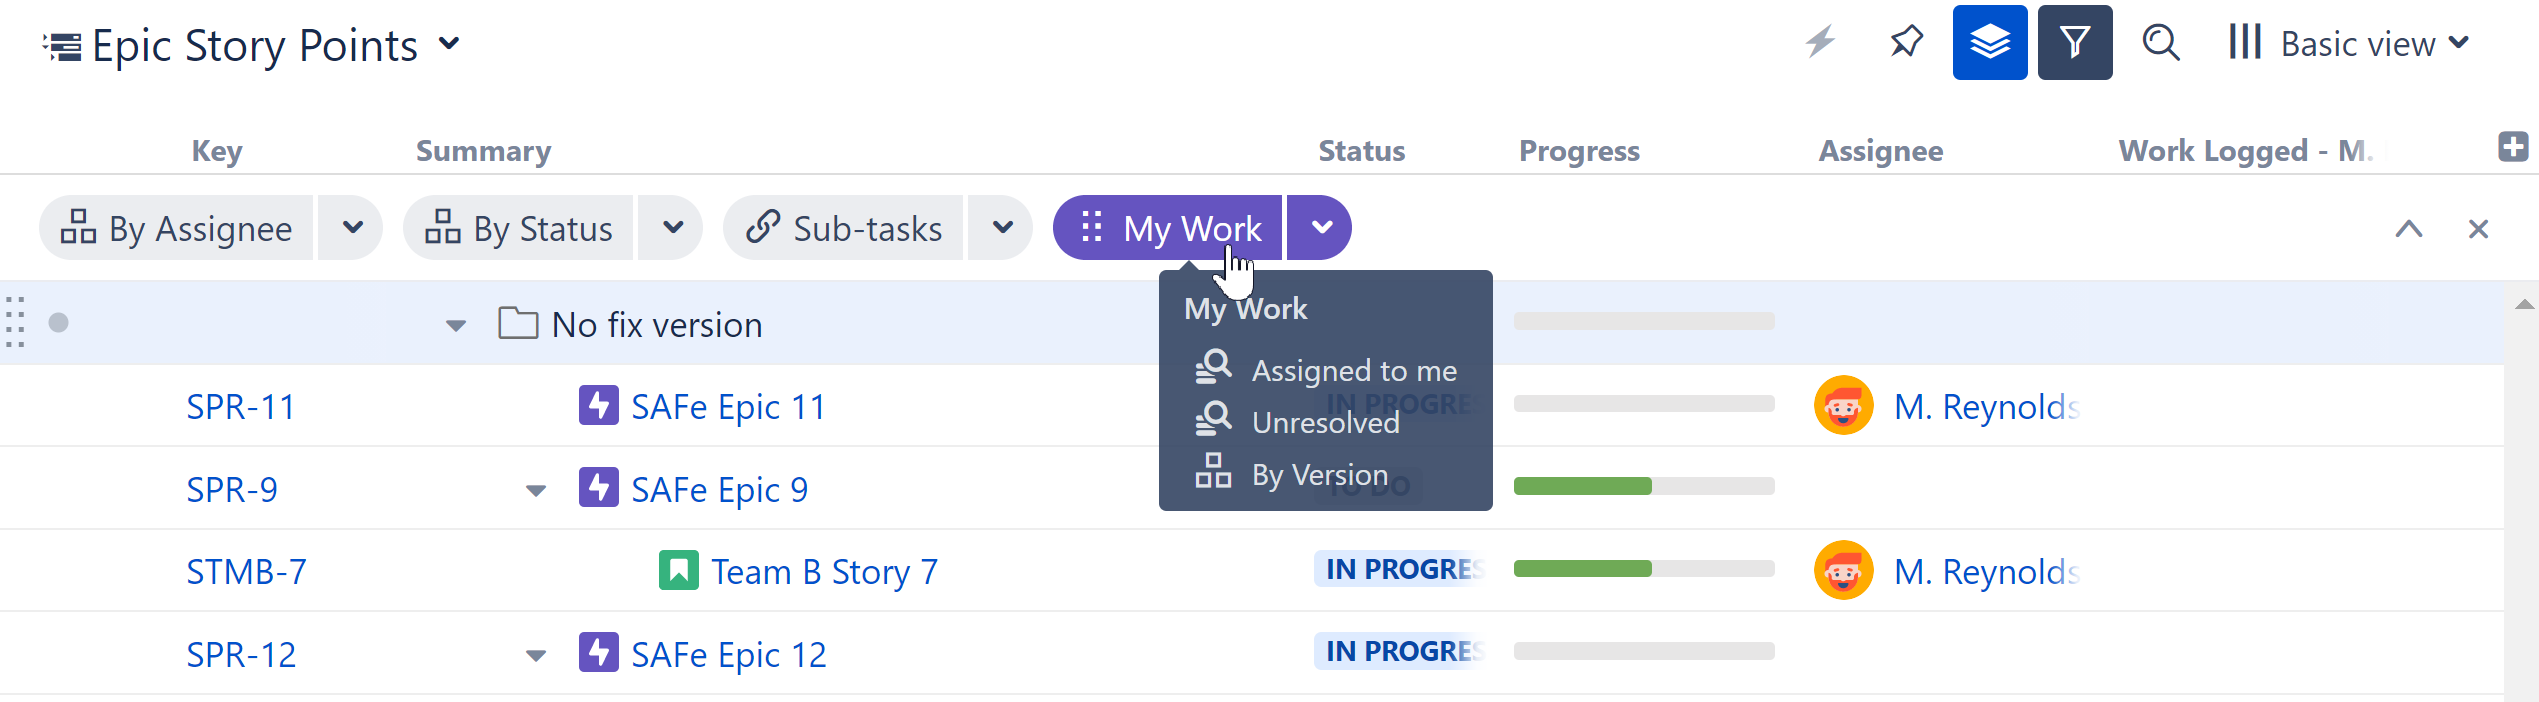Open the By Status dropdown arrow
Screen dimensions: 2539x702
point(673,228)
